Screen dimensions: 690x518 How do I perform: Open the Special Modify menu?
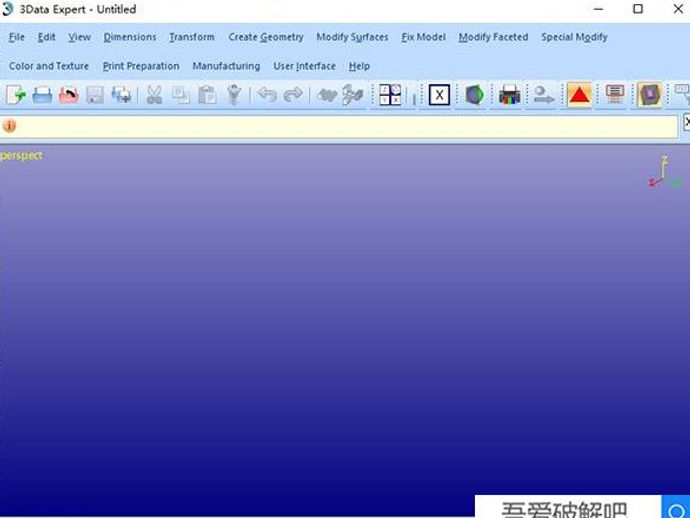574,37
